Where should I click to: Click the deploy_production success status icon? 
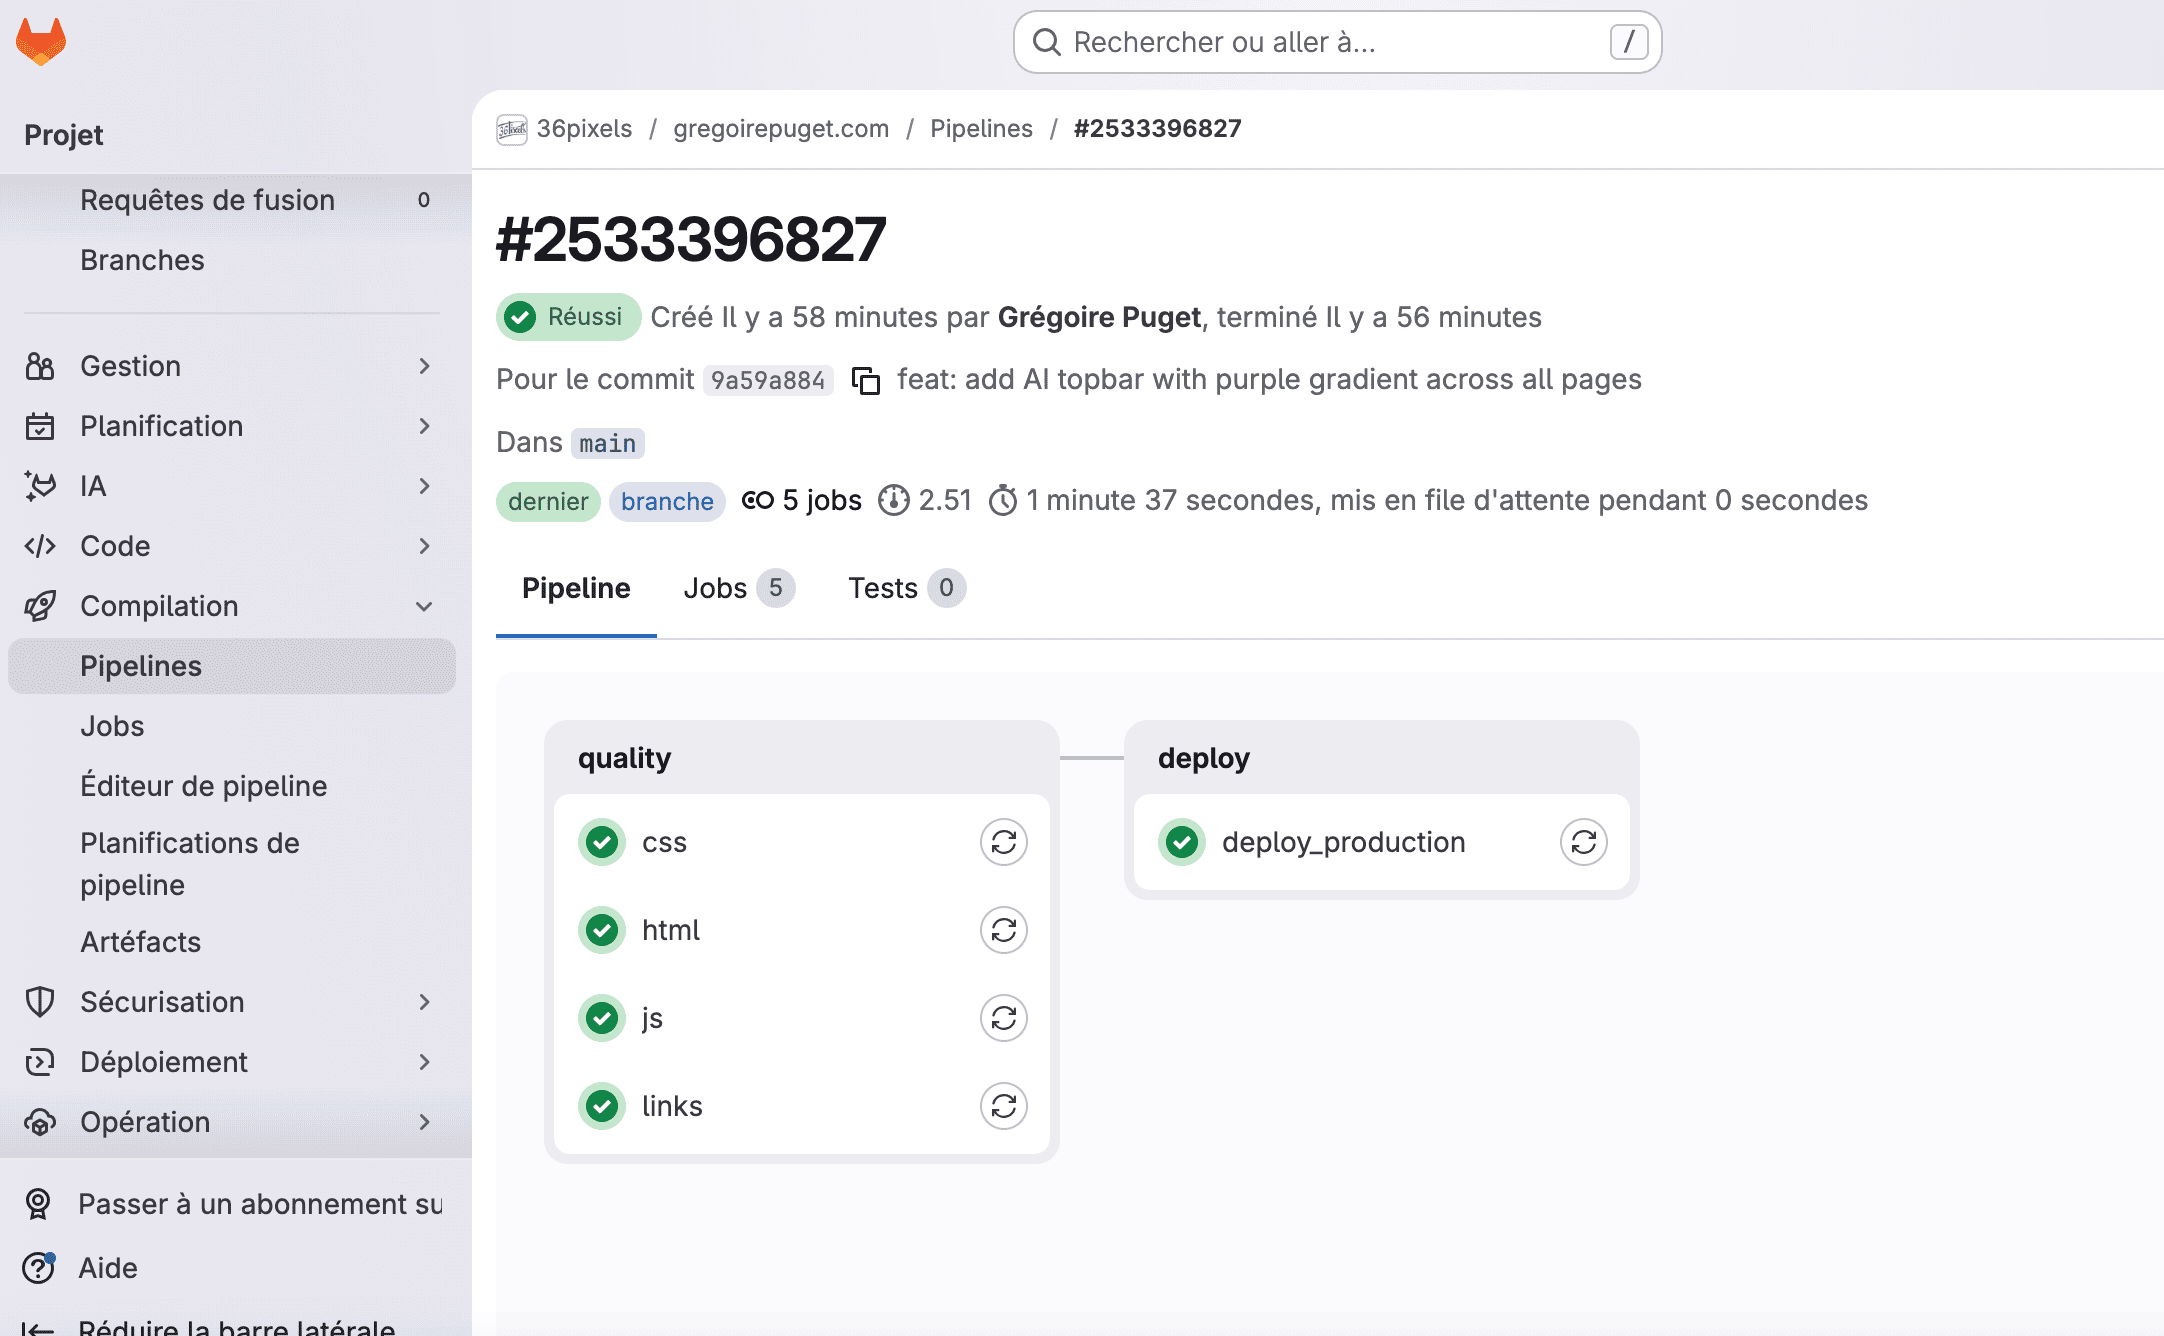1182,842
